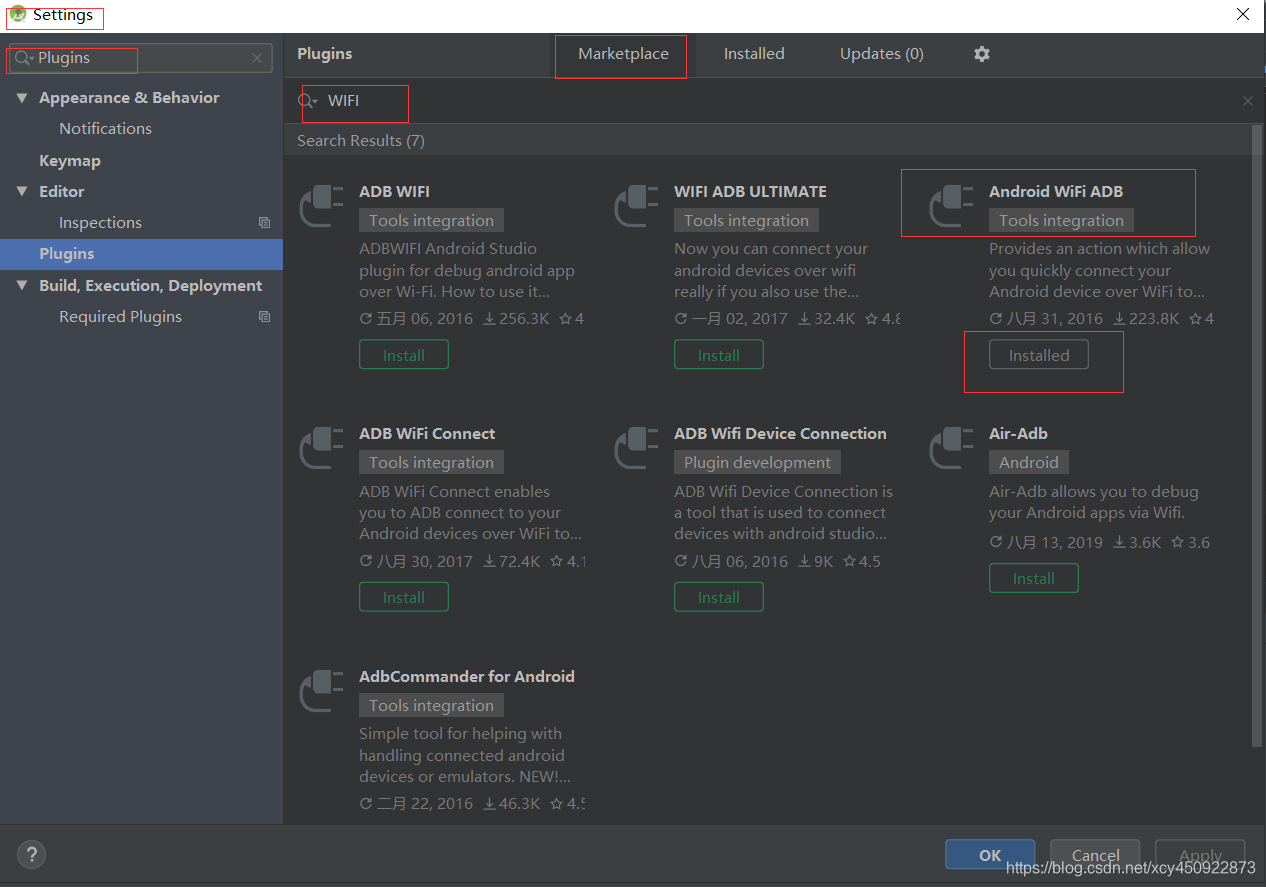
Task: Open the plugins gear settings menu
Action: pyautogui.click(x=982, y=54)
